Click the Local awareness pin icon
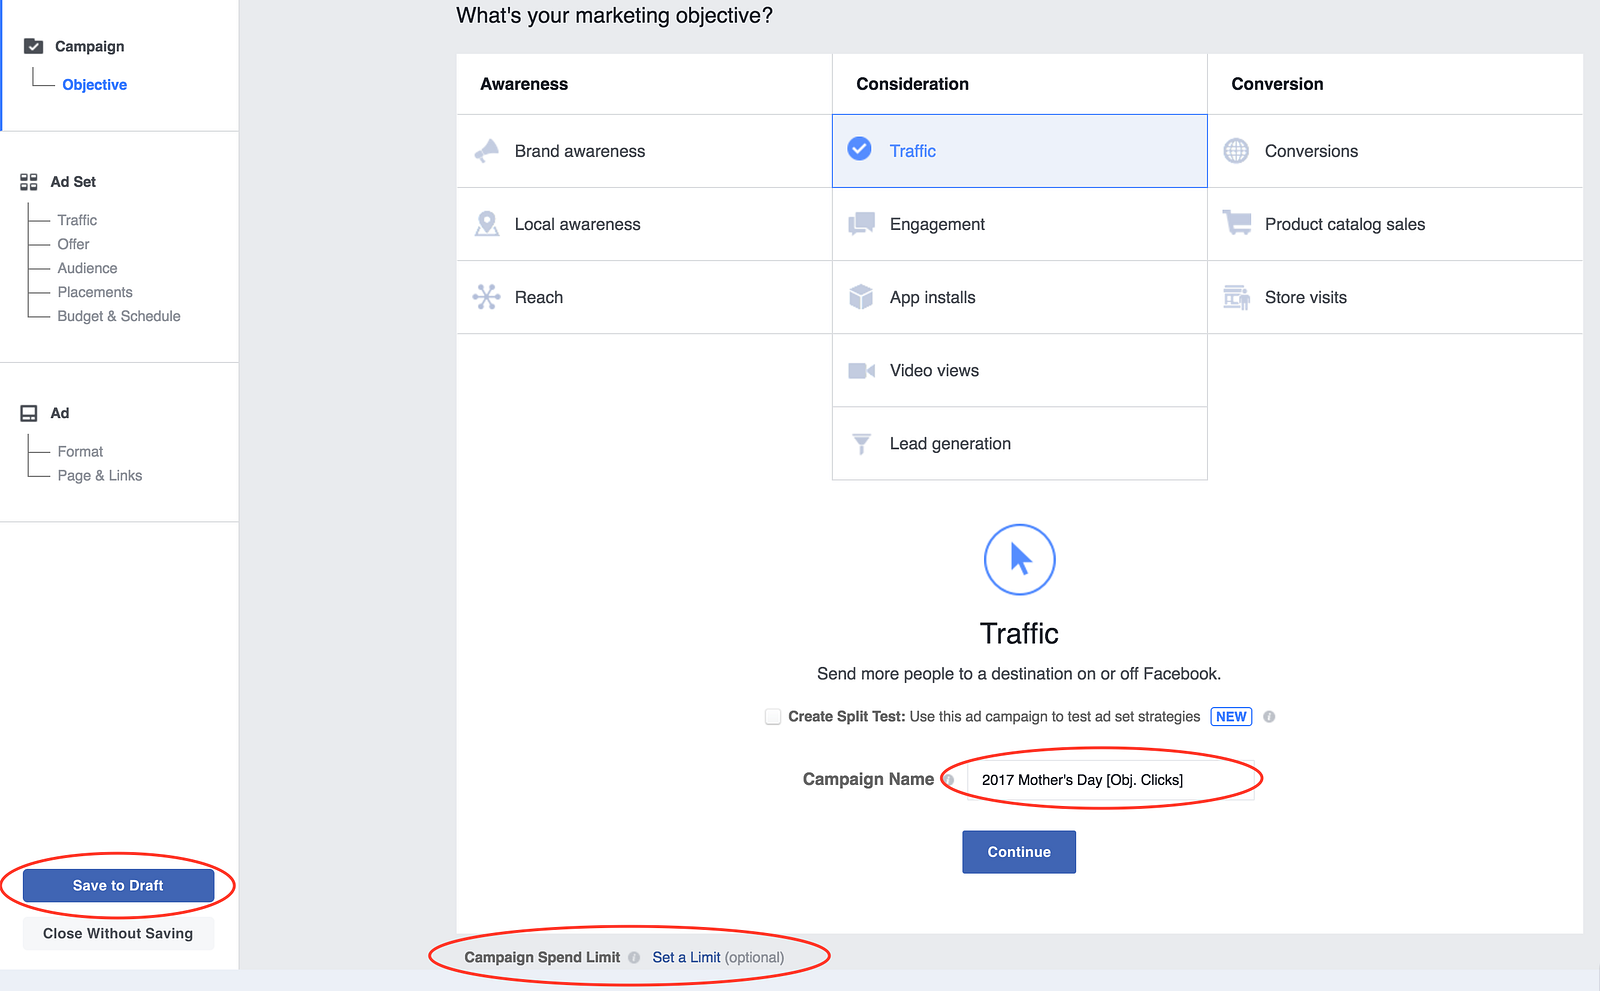1600x991 pixels. point(487,224)
